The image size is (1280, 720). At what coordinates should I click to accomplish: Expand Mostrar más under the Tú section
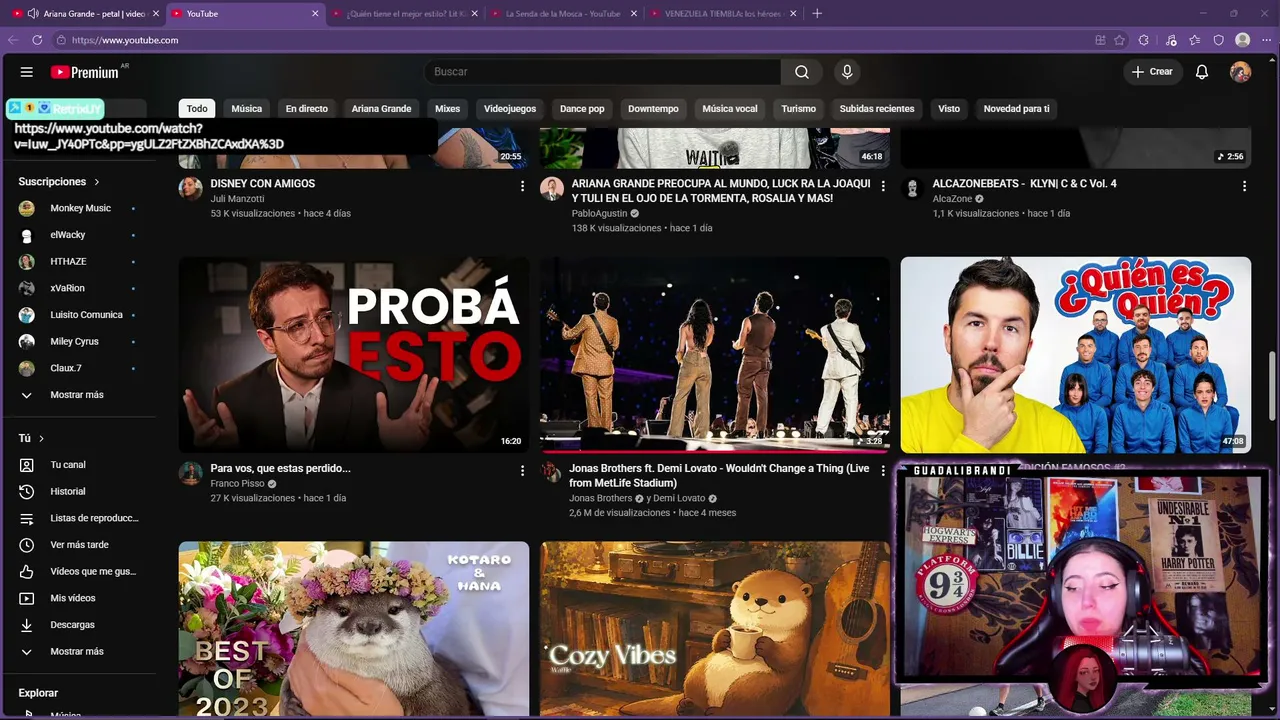(77, 652)
